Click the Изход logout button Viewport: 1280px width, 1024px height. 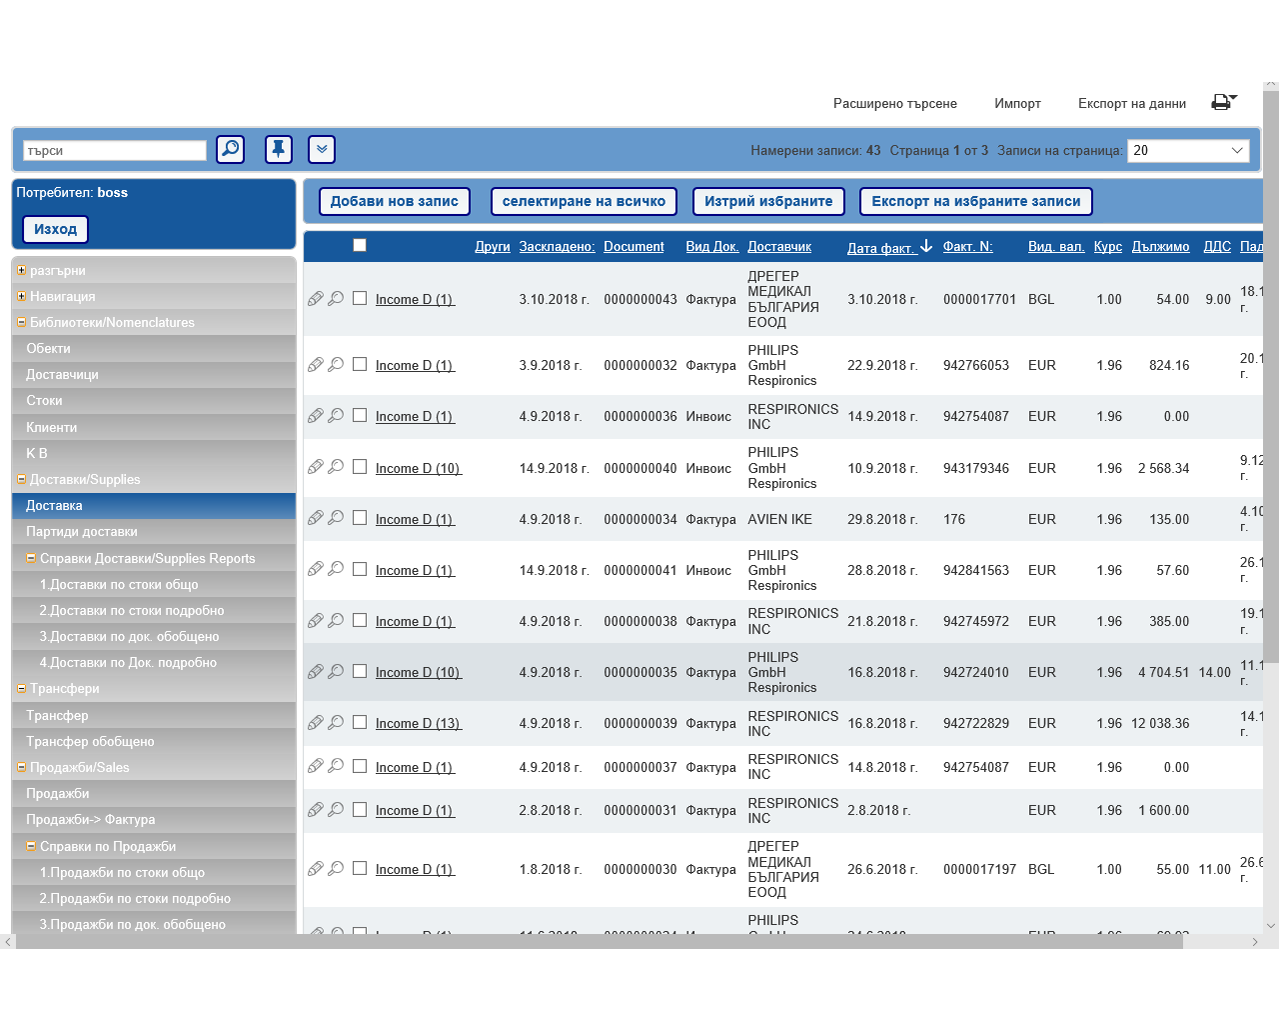55,230
